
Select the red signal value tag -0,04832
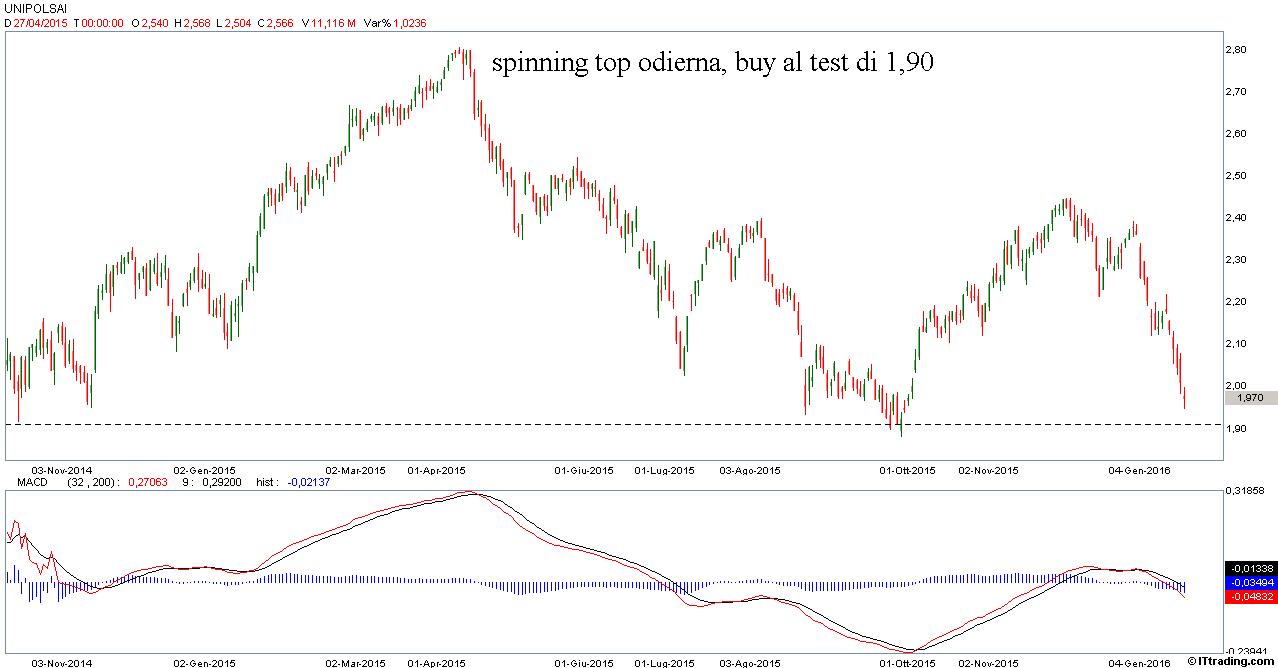(1250, 595)
